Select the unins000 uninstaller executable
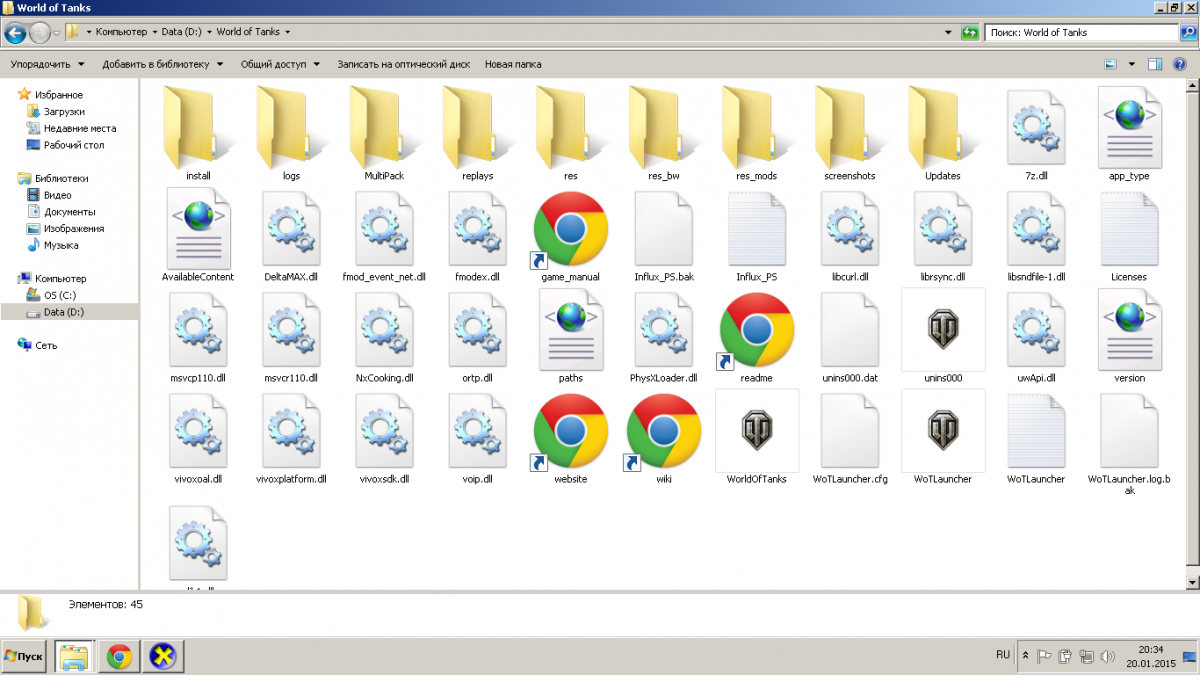Viewport: 1200px width, 675px height. tap(943, 329)
